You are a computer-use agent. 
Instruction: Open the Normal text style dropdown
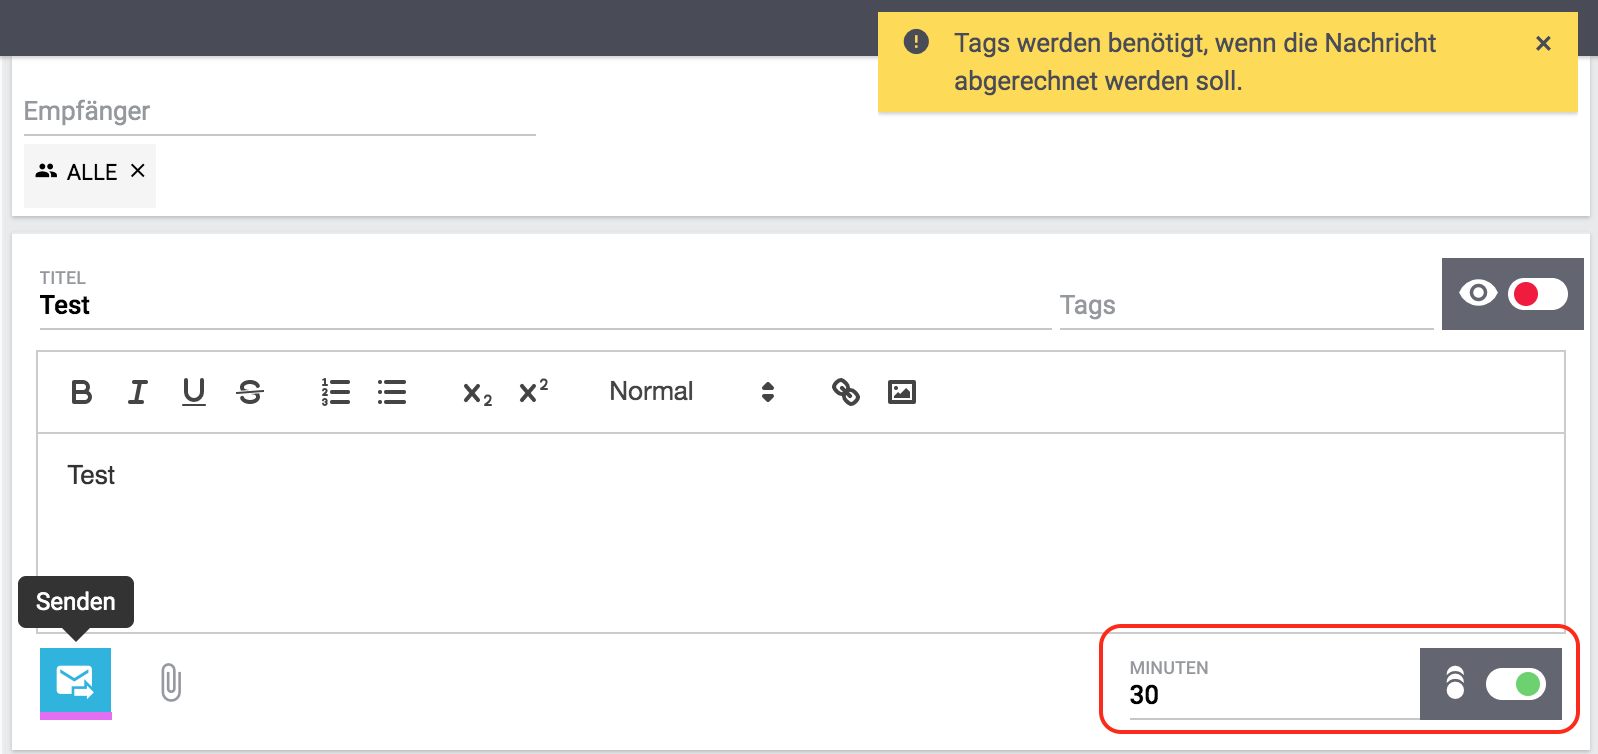(692, 392)
